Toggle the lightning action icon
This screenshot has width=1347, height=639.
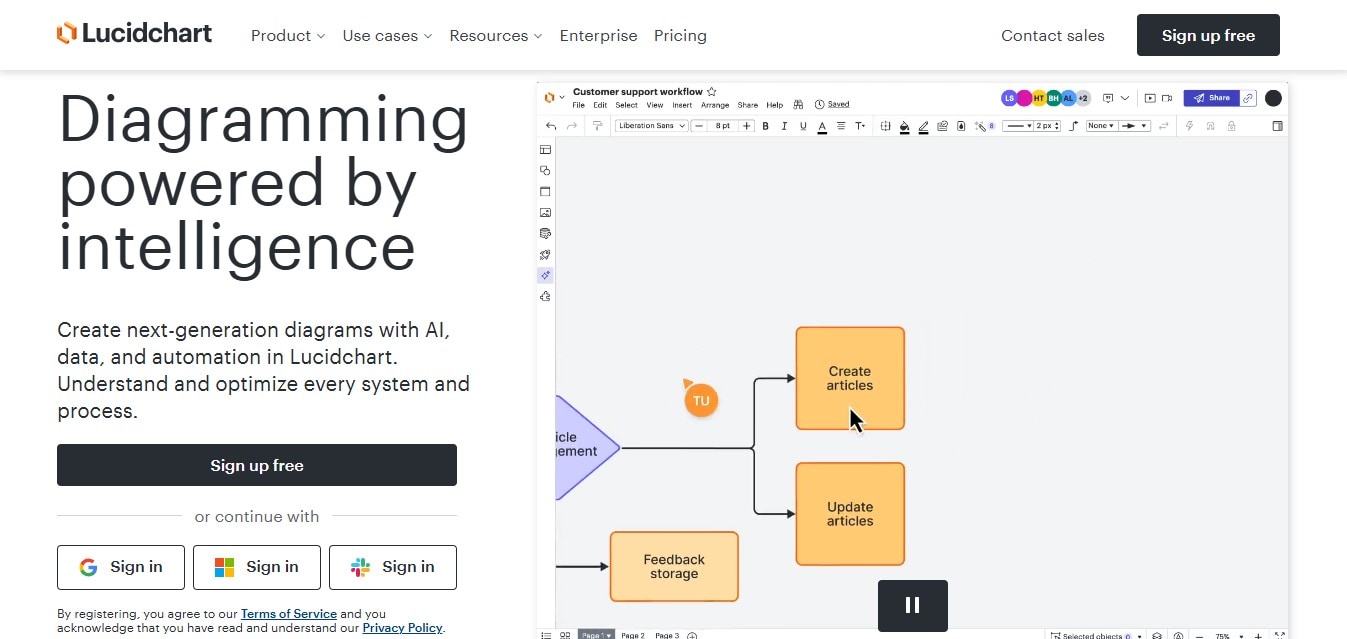point(1189,126)
